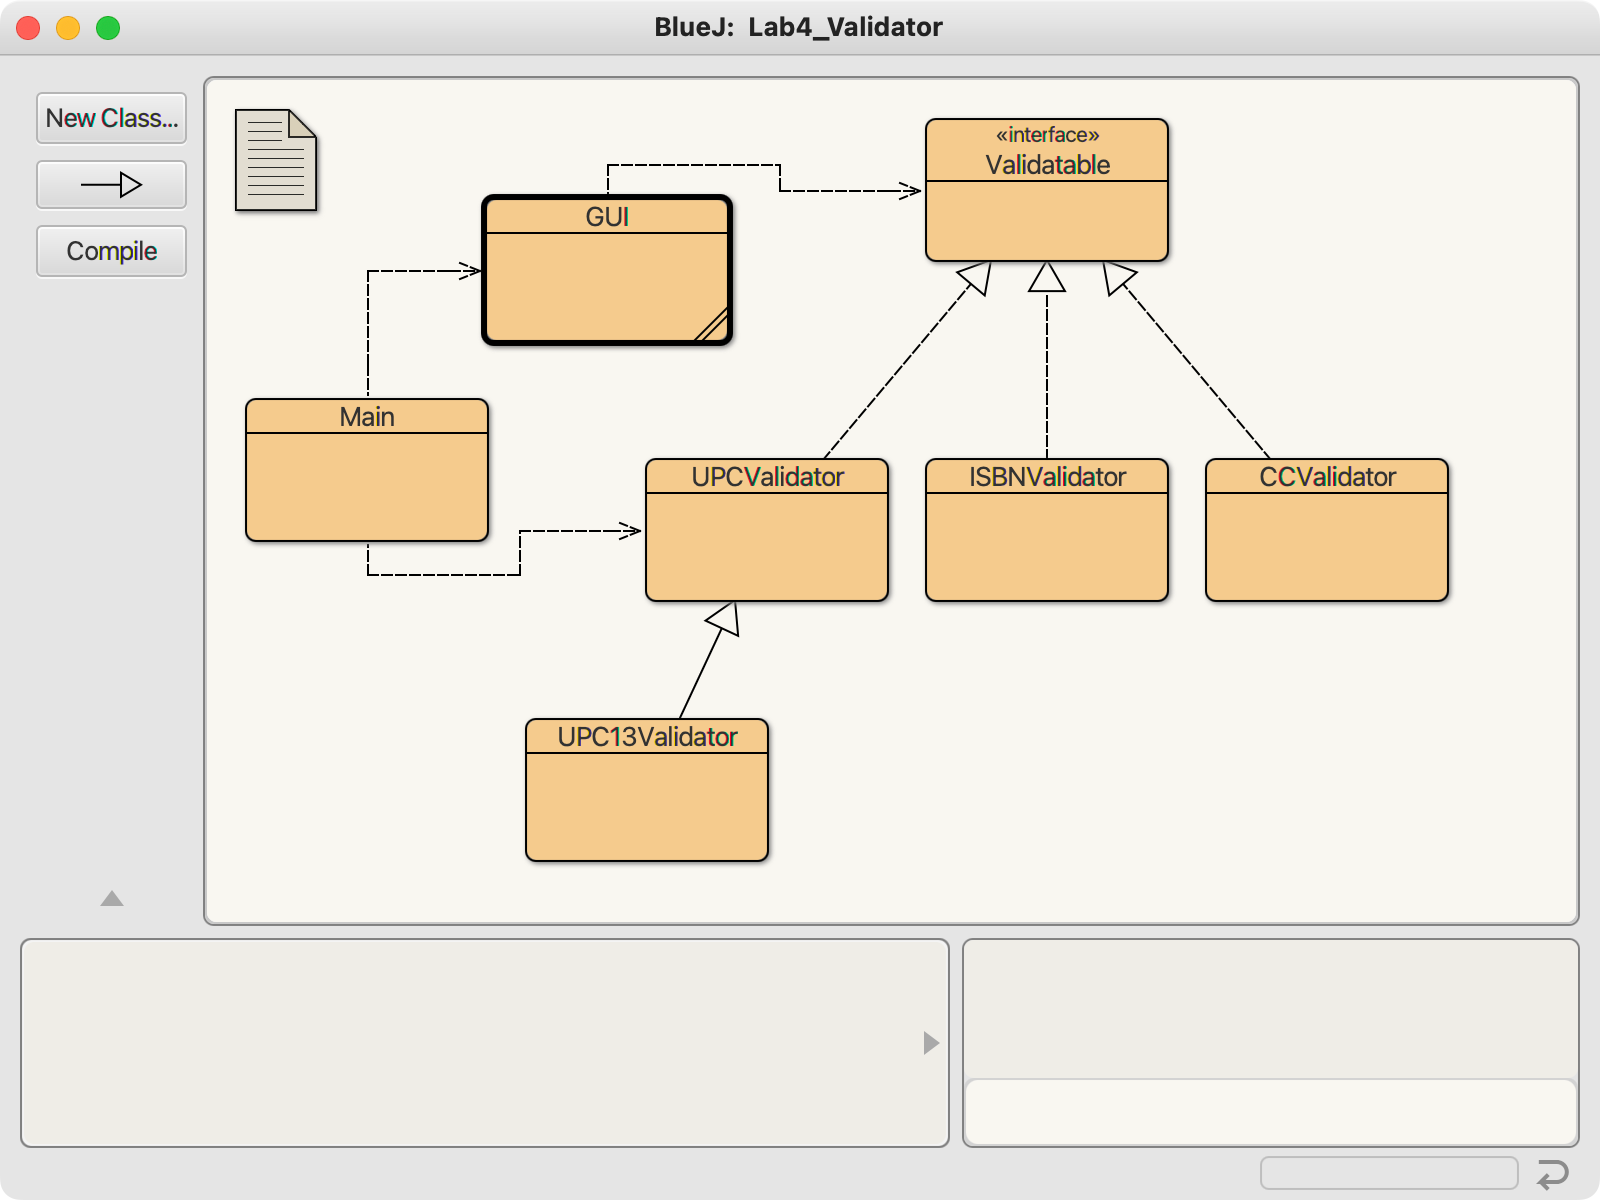Select the inheritance arrow tool
Screen dimensions: 1600x1200
[x=111, y=185]
